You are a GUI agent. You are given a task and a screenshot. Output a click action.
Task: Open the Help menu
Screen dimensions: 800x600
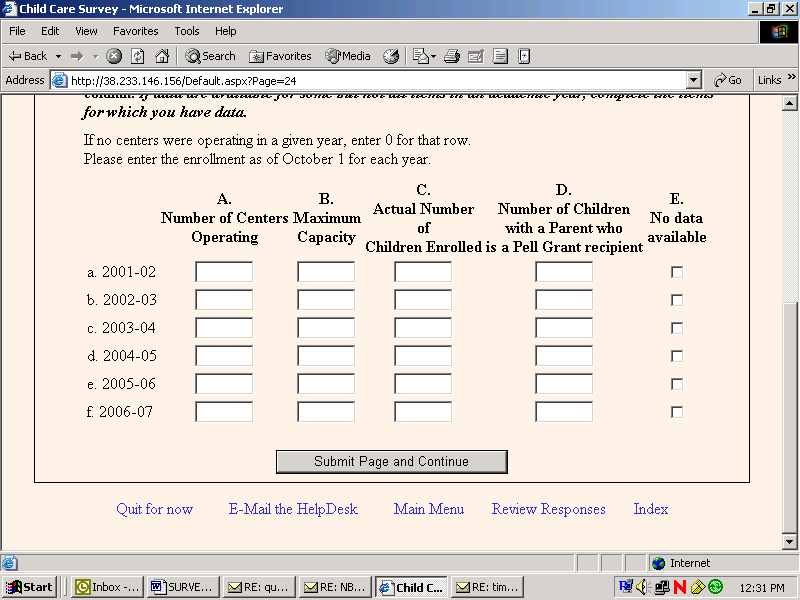tap(226, 31)
